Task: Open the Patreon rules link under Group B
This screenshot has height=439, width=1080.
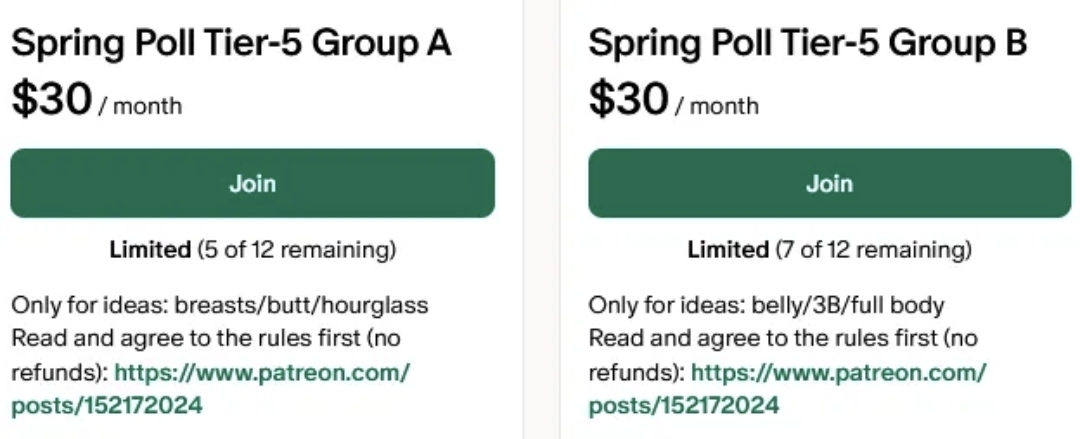Action: tap(838, 373)
